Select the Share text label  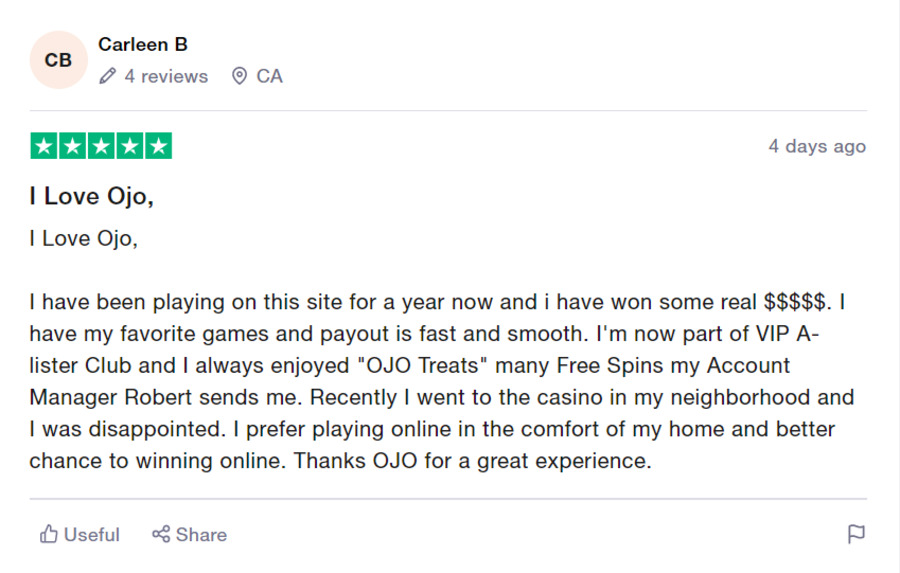click(201, 535)
